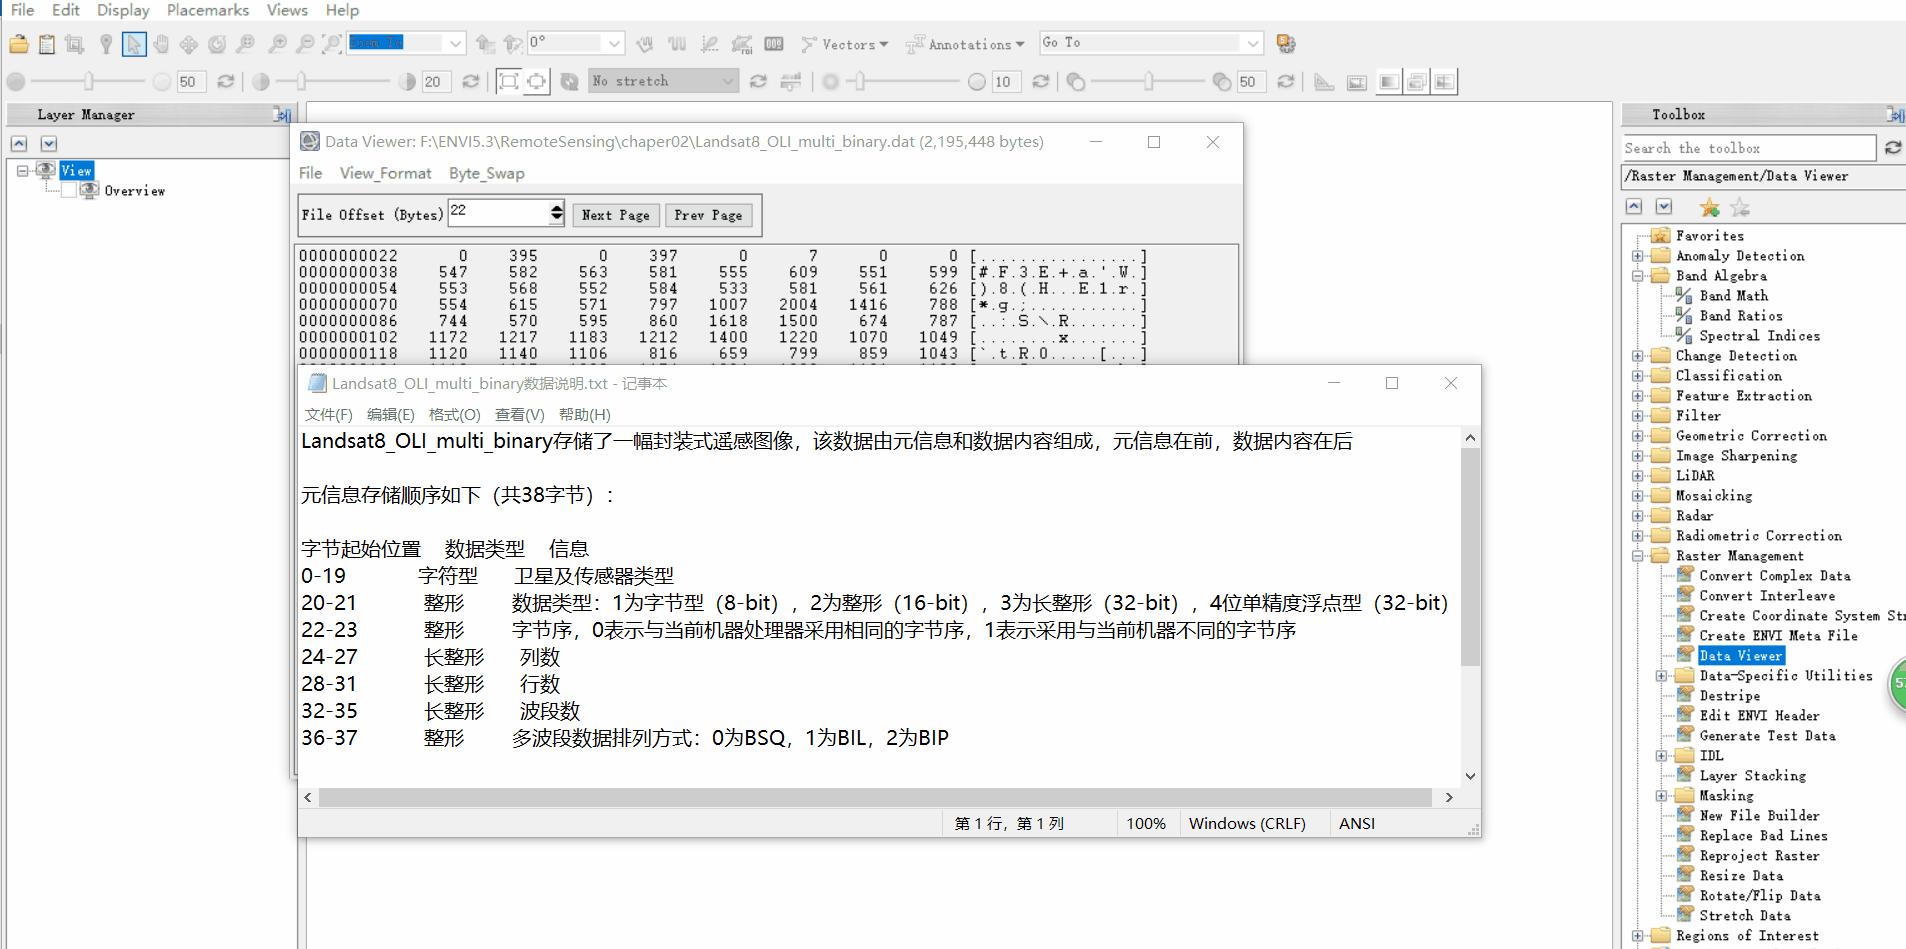This screenshot has height=949, width=1906.
Task: Activate the blend view icon
Action: tap(1389, 82)
